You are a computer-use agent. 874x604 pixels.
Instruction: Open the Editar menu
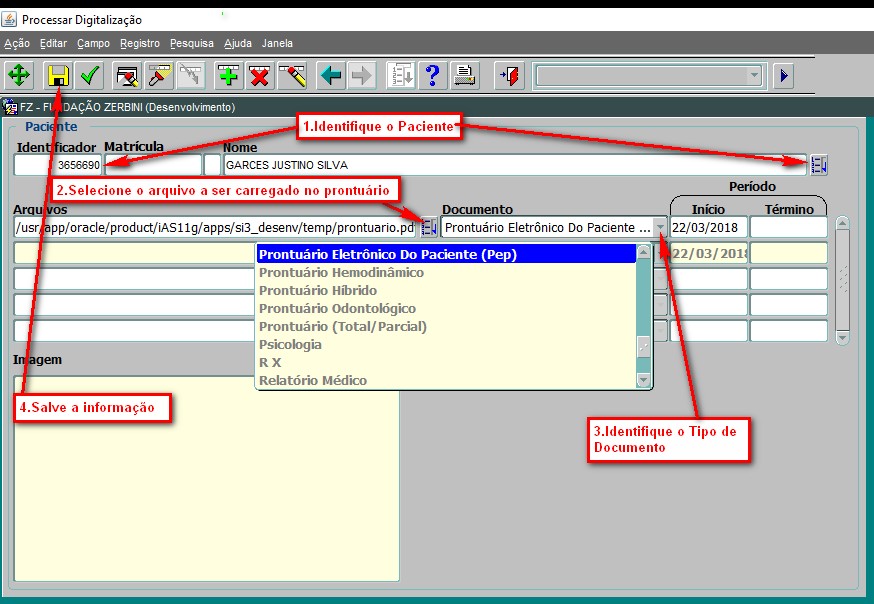tap(53, 43)
